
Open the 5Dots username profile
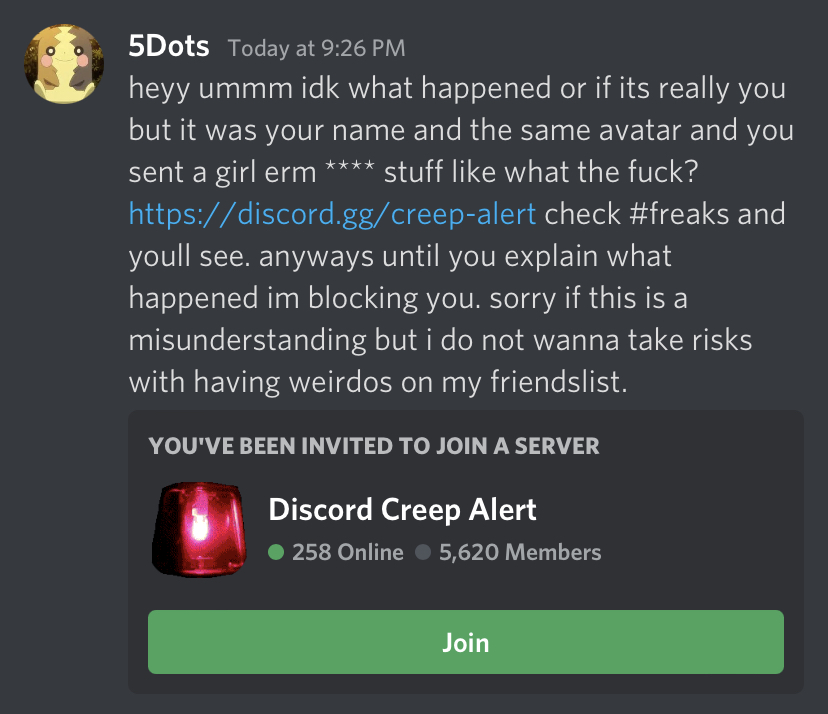tap(169, 45)
